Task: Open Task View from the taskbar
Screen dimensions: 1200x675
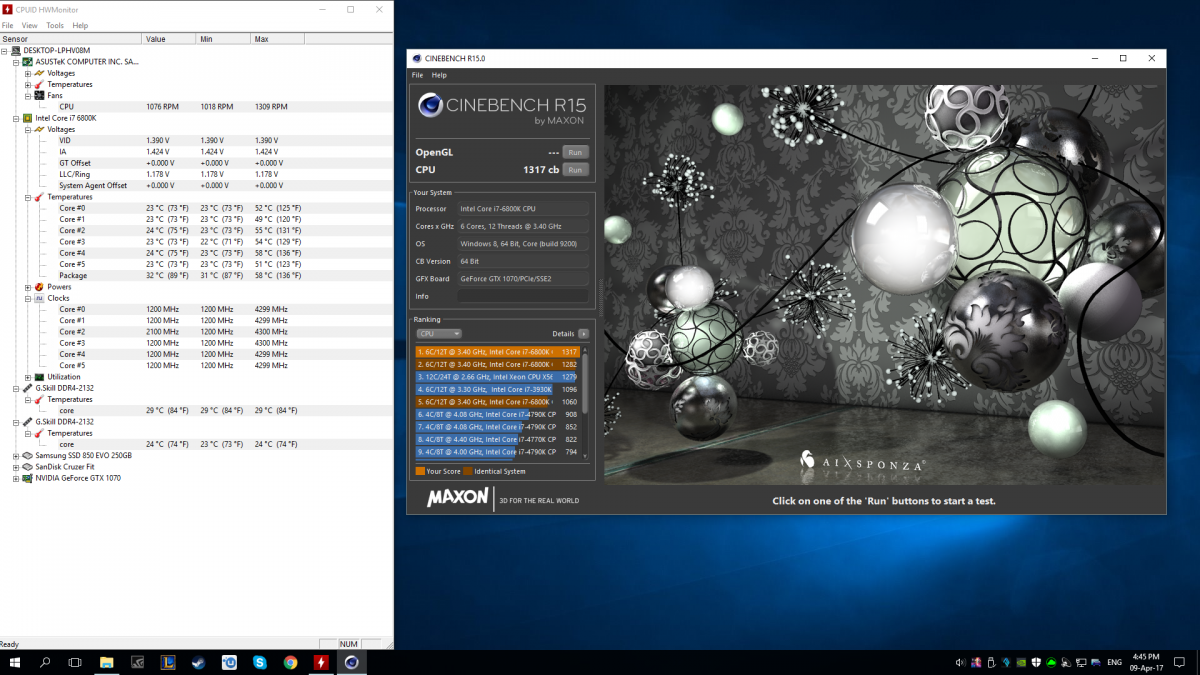Action: click(x=75, y=662)
